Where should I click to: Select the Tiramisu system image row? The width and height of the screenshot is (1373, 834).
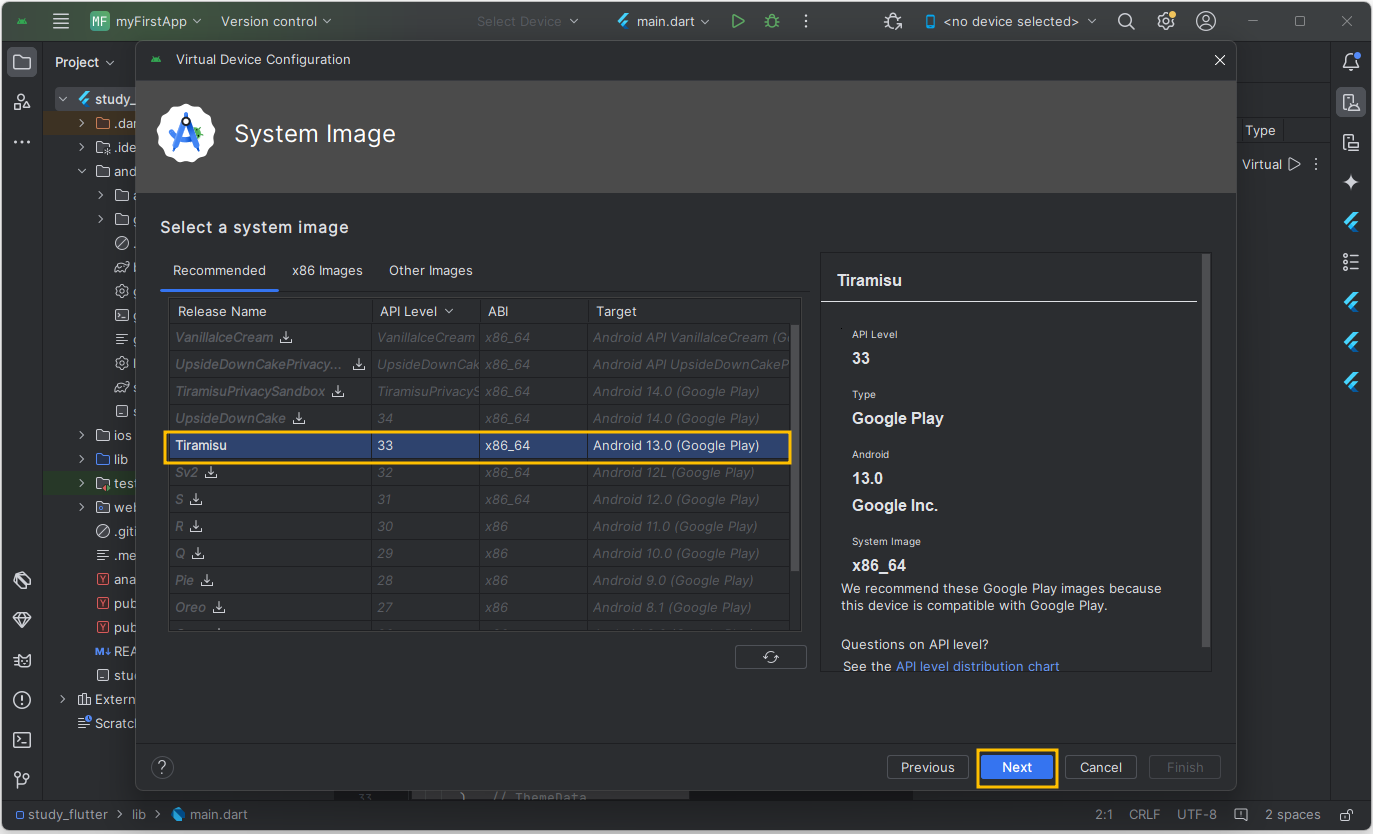(x=479, y=445)
